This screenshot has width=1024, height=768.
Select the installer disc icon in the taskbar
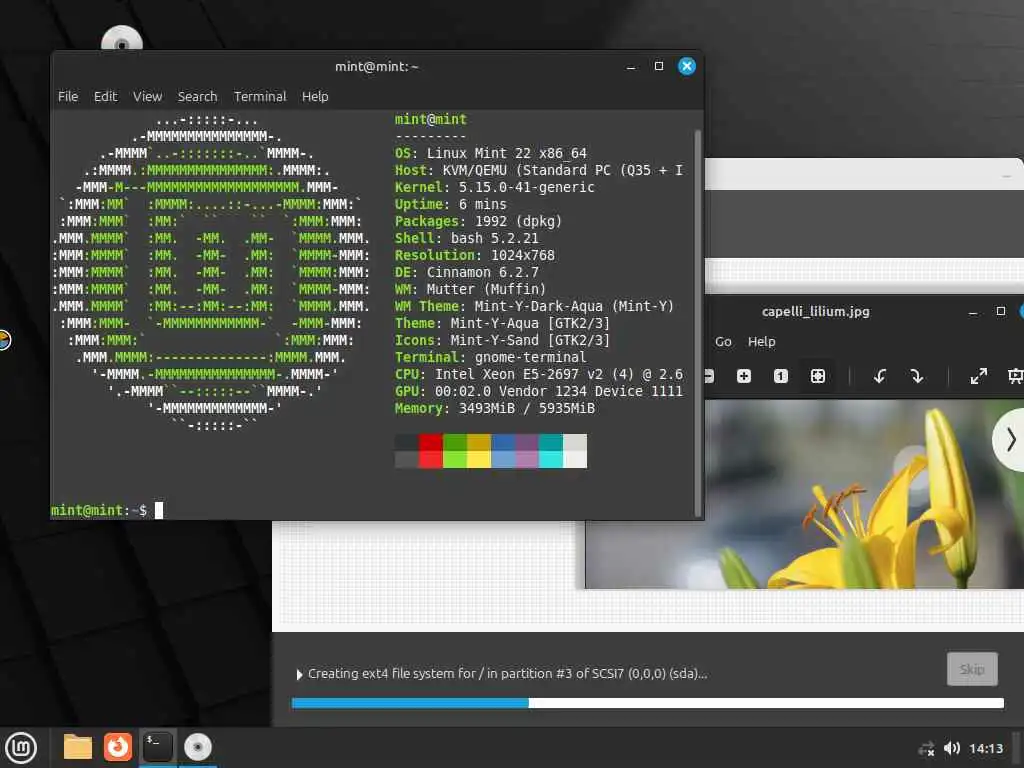tap(198, 747)
